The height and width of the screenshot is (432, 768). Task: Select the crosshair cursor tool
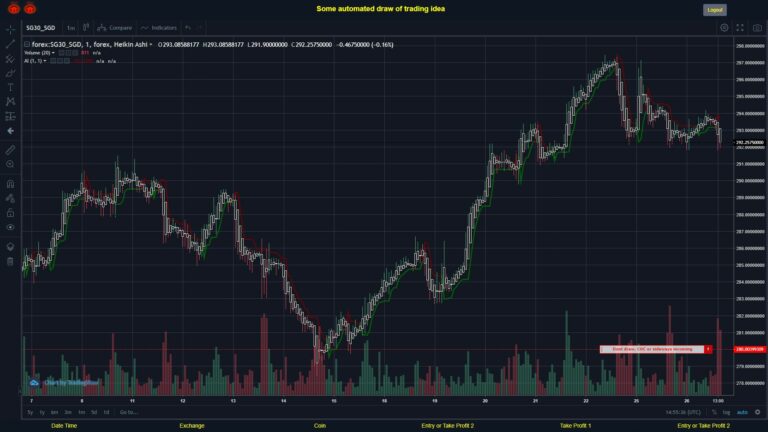(10, 29)
